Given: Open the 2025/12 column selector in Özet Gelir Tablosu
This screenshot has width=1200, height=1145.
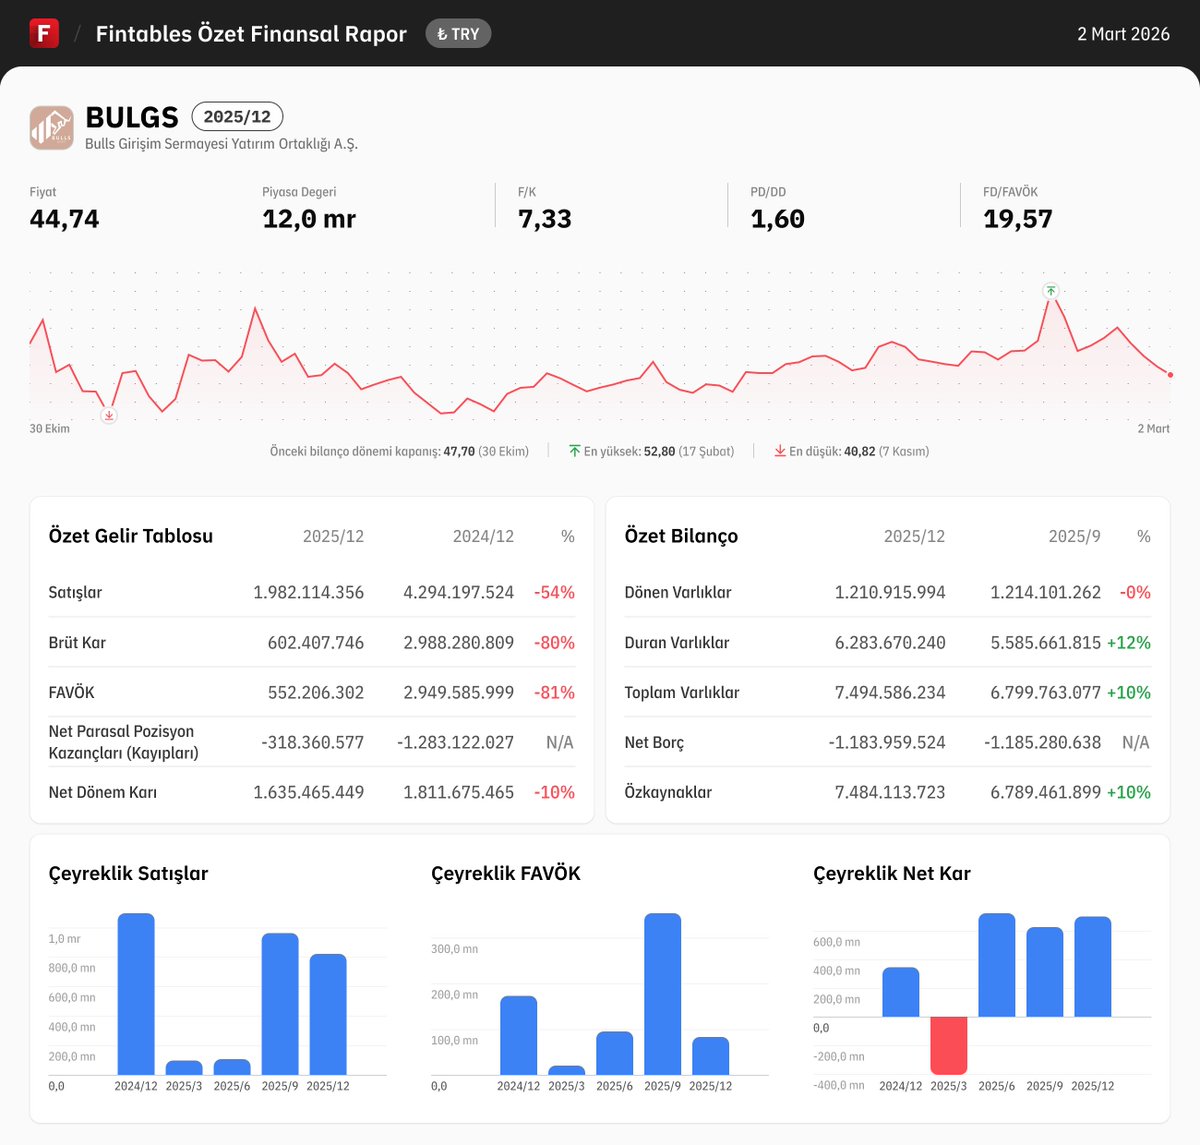Looking at the screenshot, I should click(x=333, y=536).
